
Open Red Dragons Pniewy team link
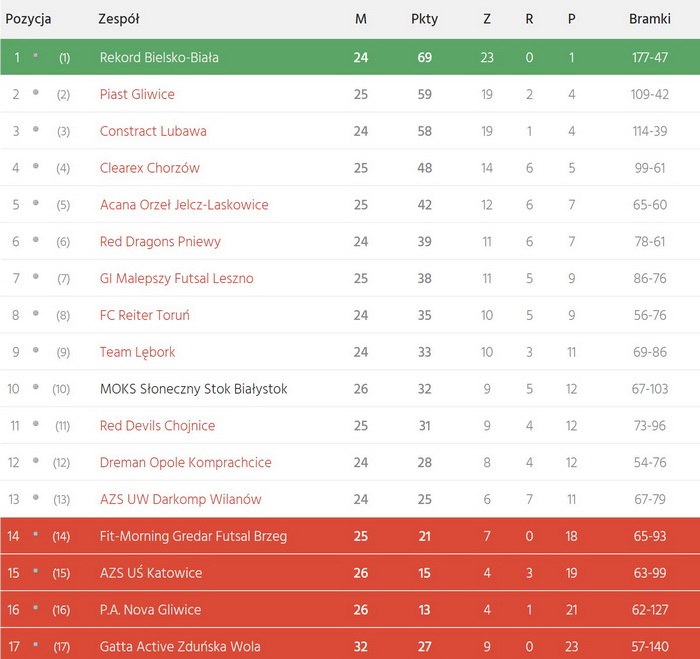coord(160,242)
